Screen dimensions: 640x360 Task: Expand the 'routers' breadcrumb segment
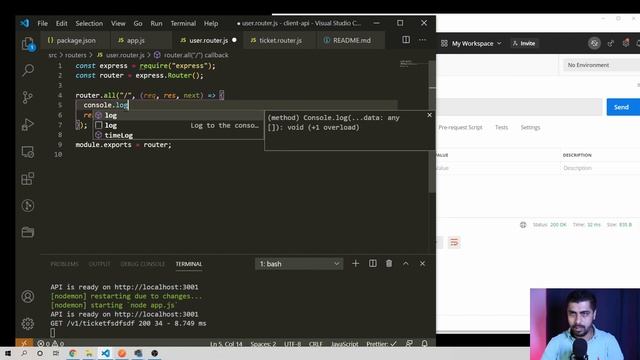coord(76,55)
